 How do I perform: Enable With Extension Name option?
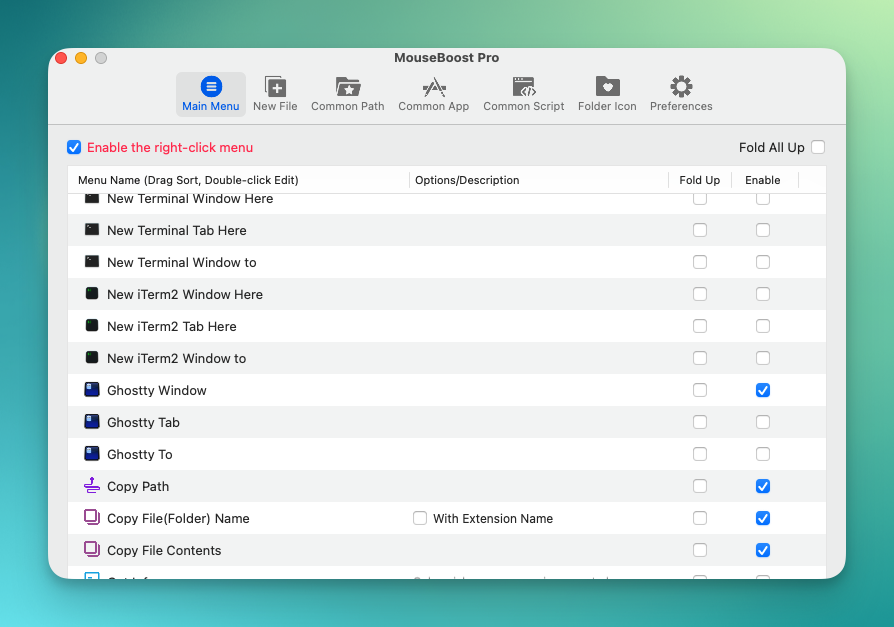click(x=420, y=518)
